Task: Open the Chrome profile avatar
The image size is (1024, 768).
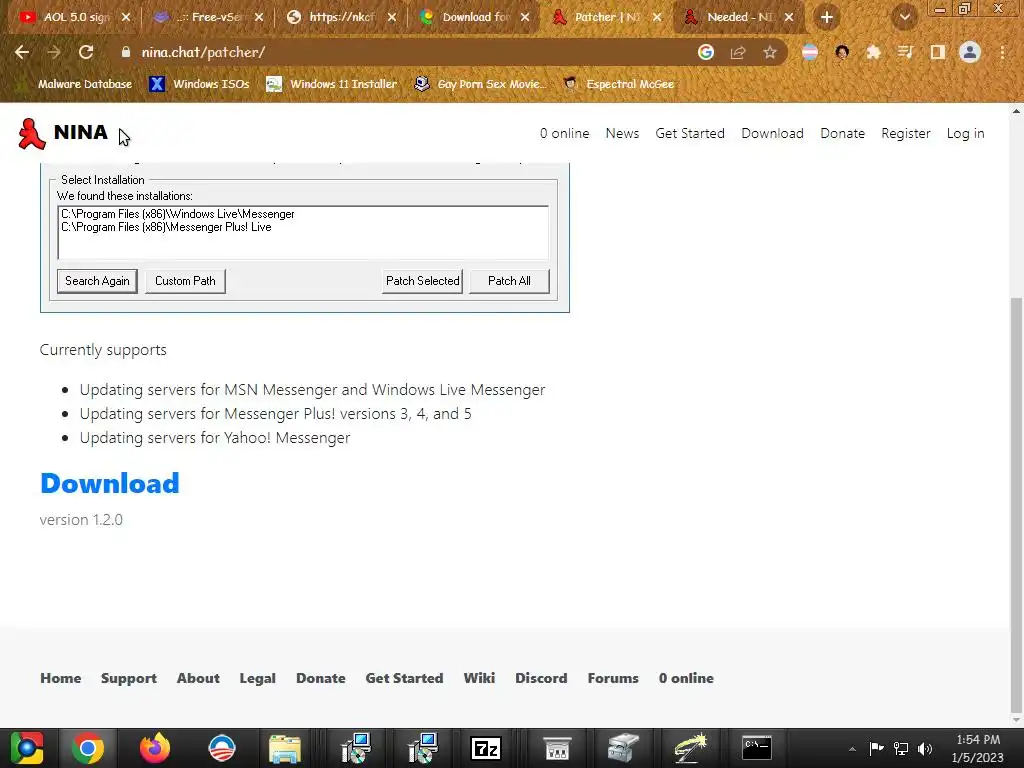Action: point(970,52)
